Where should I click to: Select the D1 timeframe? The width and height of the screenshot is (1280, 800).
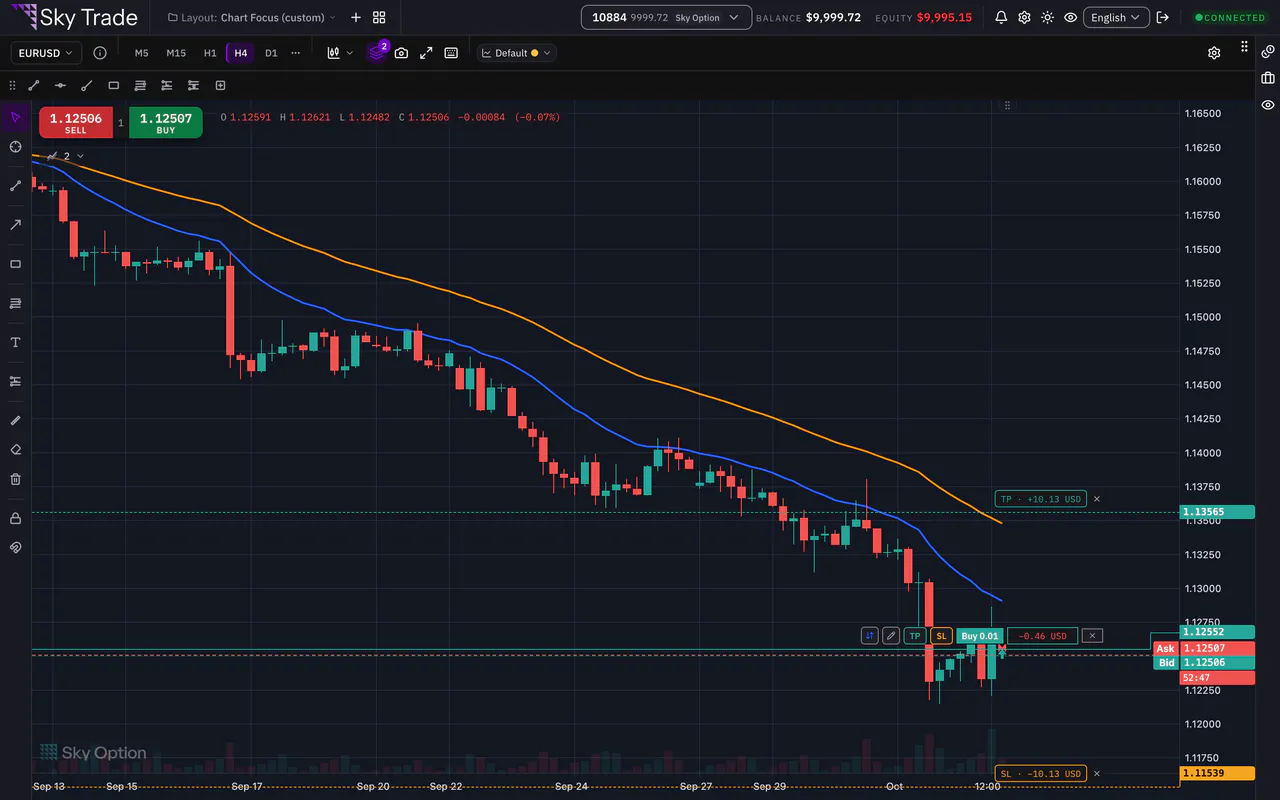coord(271,53)
